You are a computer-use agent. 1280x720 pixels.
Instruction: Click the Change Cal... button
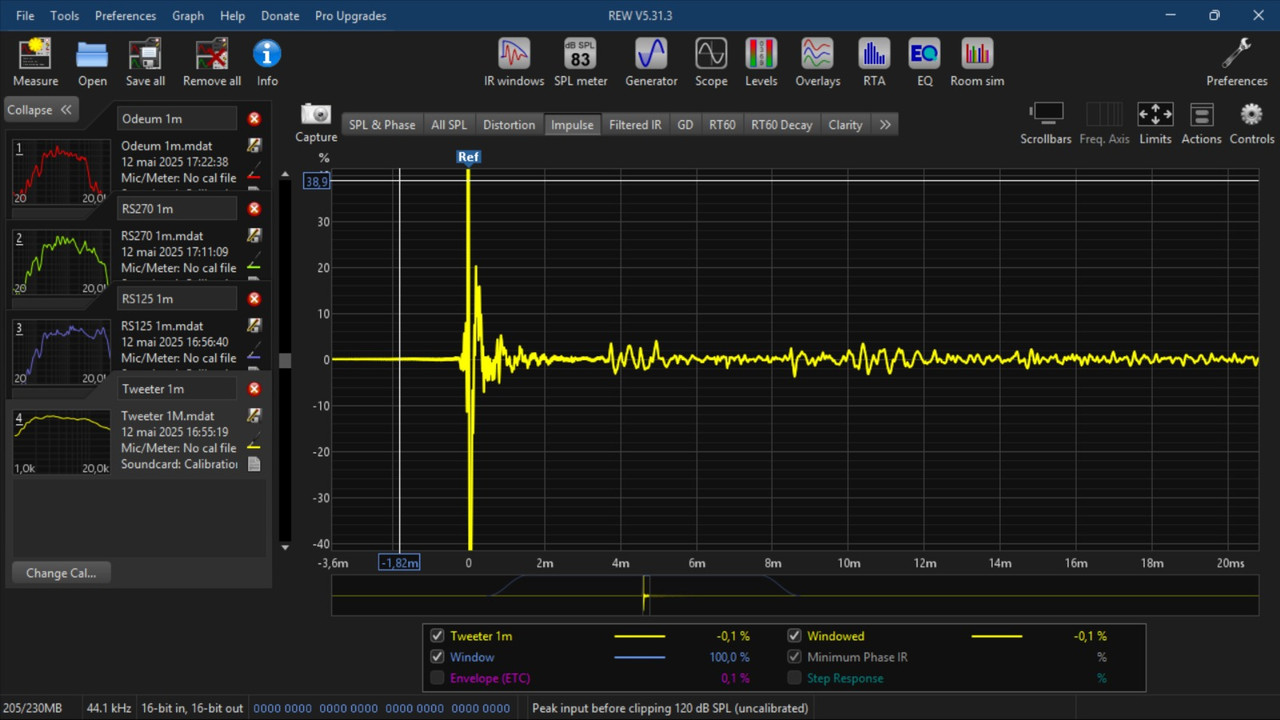[x=61, y=573]
